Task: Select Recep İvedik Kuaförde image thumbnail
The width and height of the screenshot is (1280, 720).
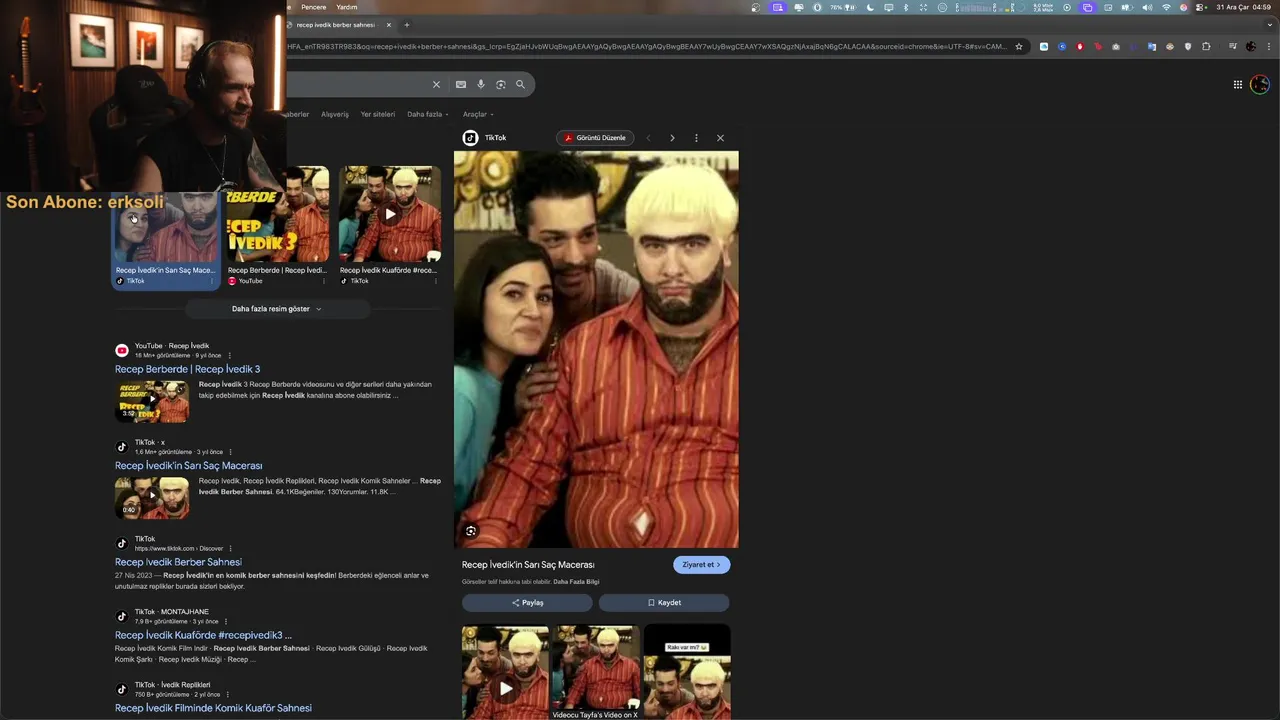Action: tap(390, 214)
